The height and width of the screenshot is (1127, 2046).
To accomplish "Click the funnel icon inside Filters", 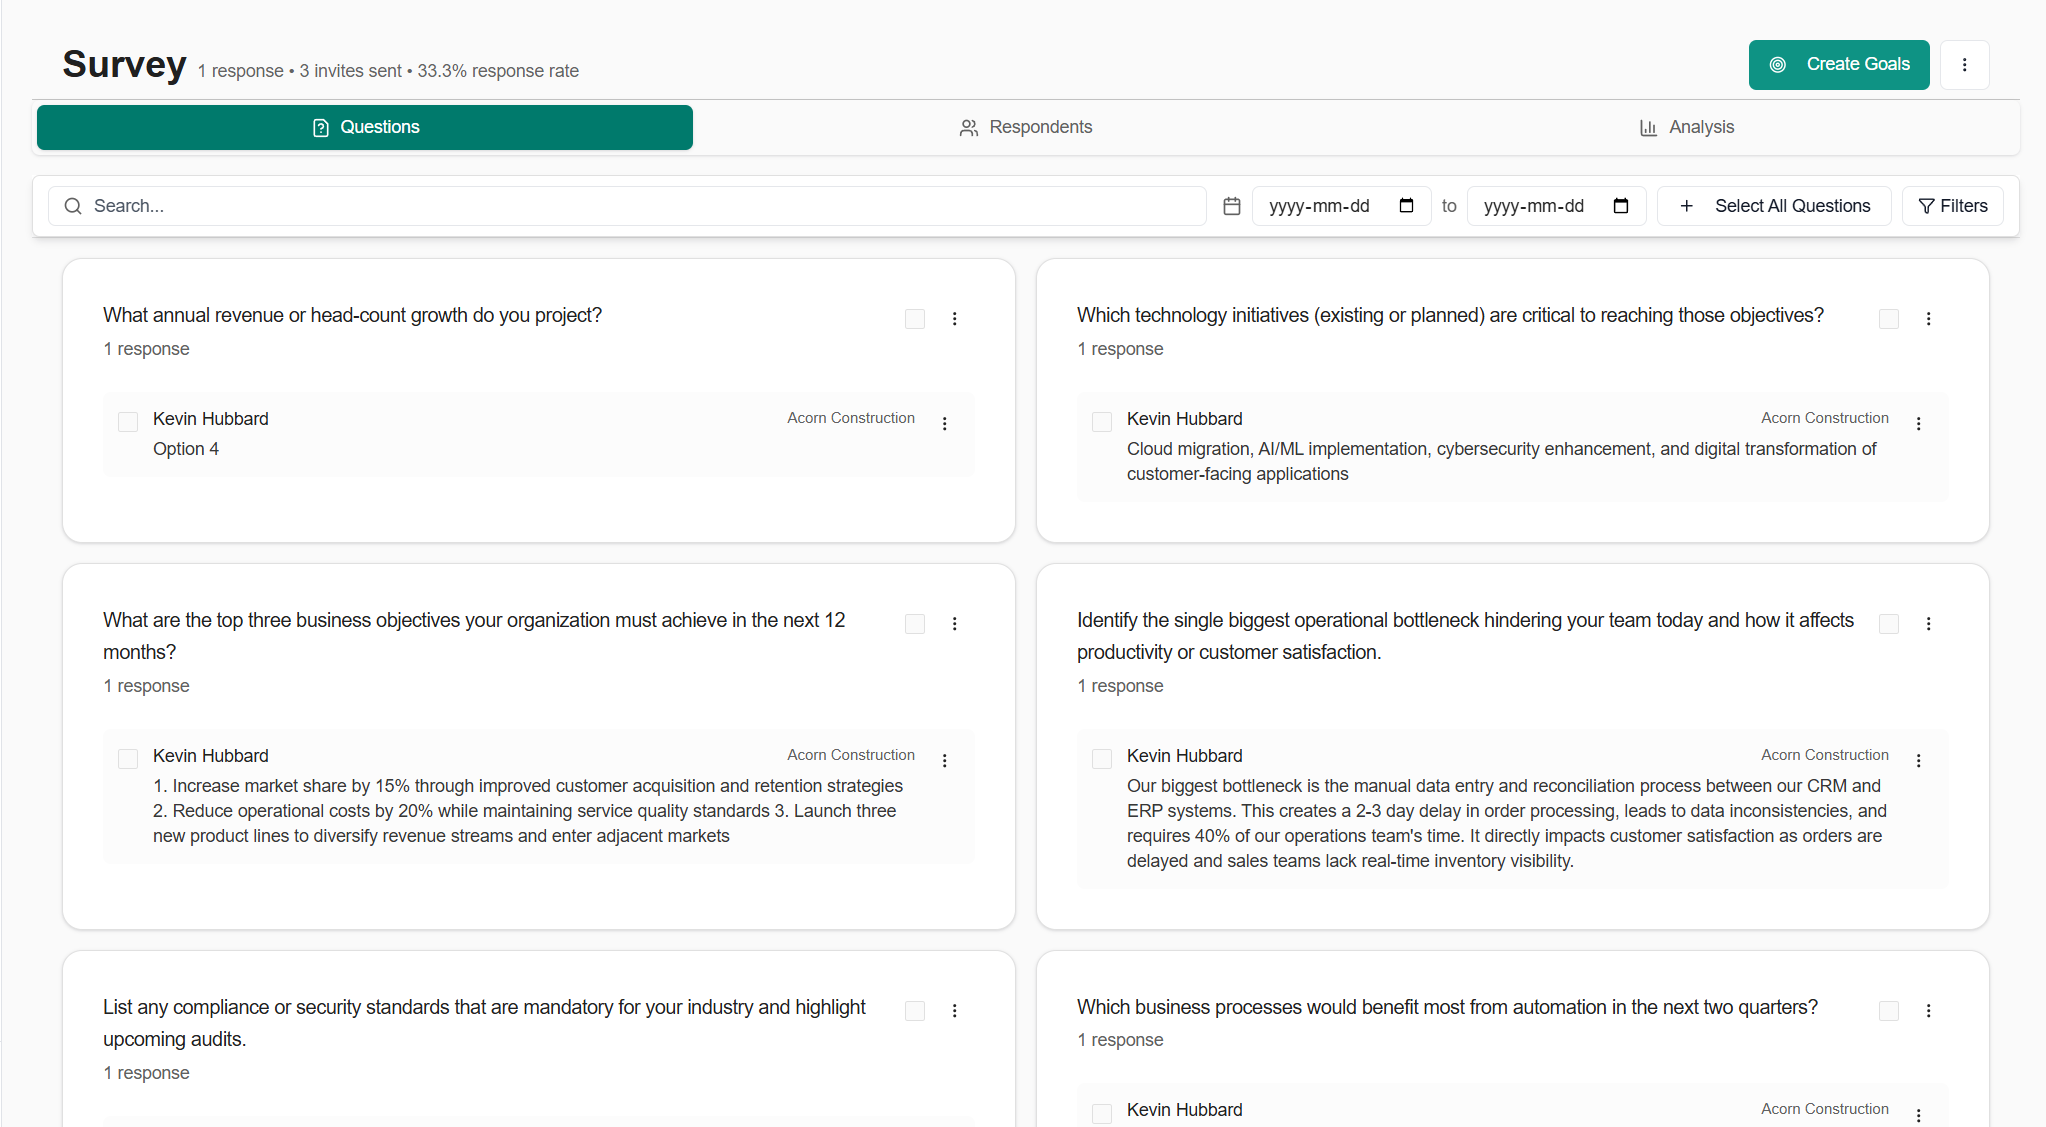I will [x=1925, y=206].
